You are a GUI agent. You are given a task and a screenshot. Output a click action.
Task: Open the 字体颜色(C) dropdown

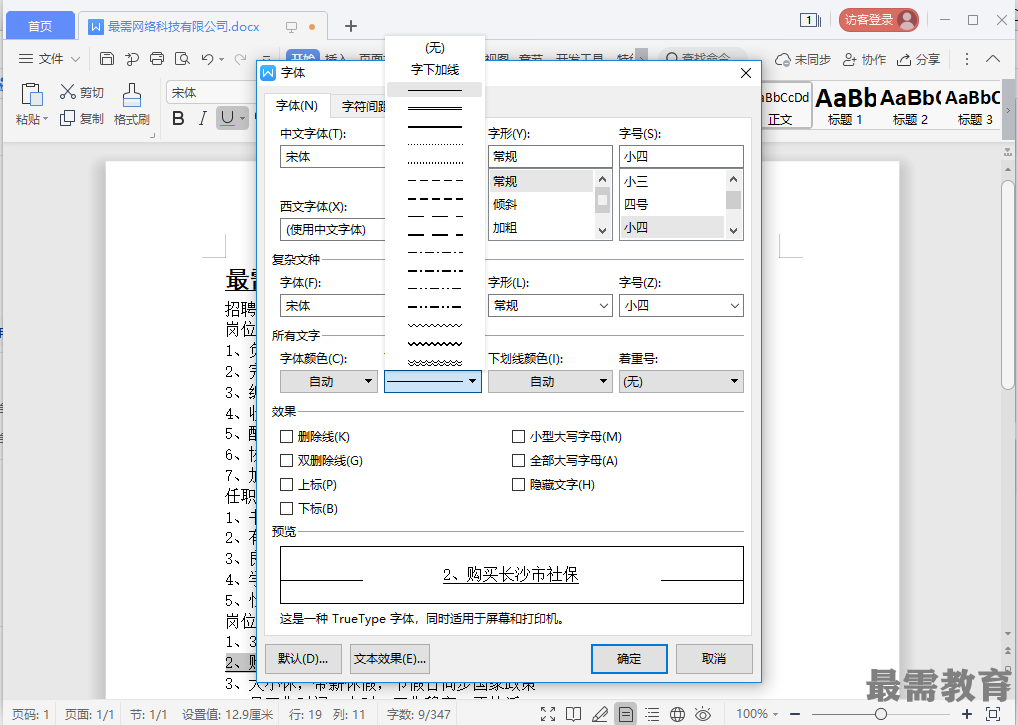(x=329, y=382)
